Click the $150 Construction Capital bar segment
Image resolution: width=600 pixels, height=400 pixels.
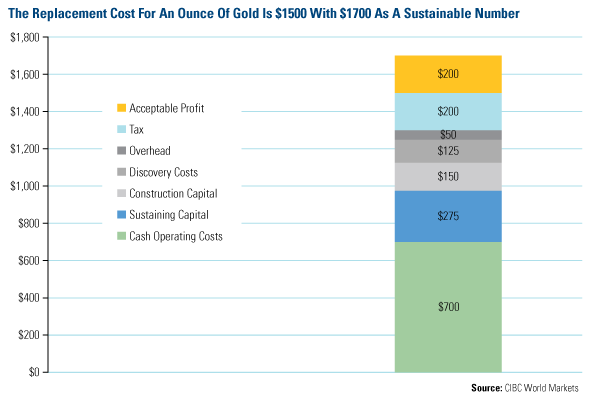(x=447, y=176)
